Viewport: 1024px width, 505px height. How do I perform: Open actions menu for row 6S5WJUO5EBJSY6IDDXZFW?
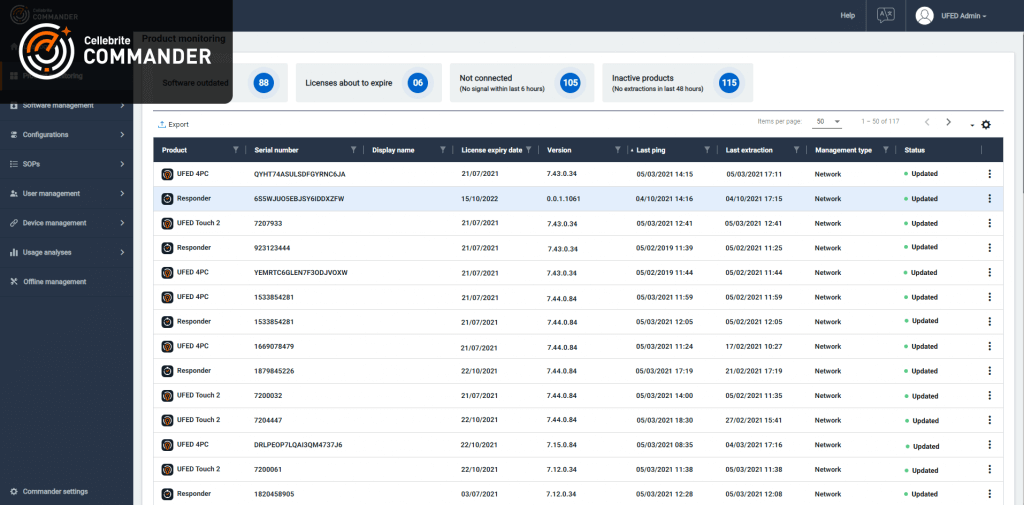(x=989, y=199)
